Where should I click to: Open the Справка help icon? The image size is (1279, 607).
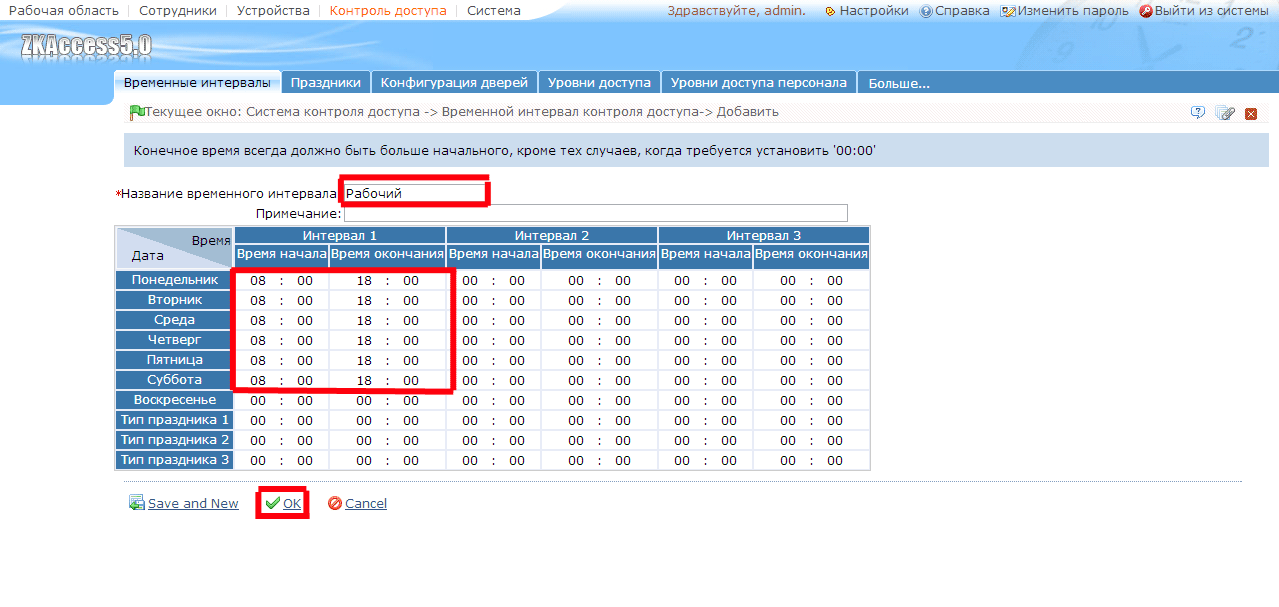pyautogui.click(x=925, y=11)
